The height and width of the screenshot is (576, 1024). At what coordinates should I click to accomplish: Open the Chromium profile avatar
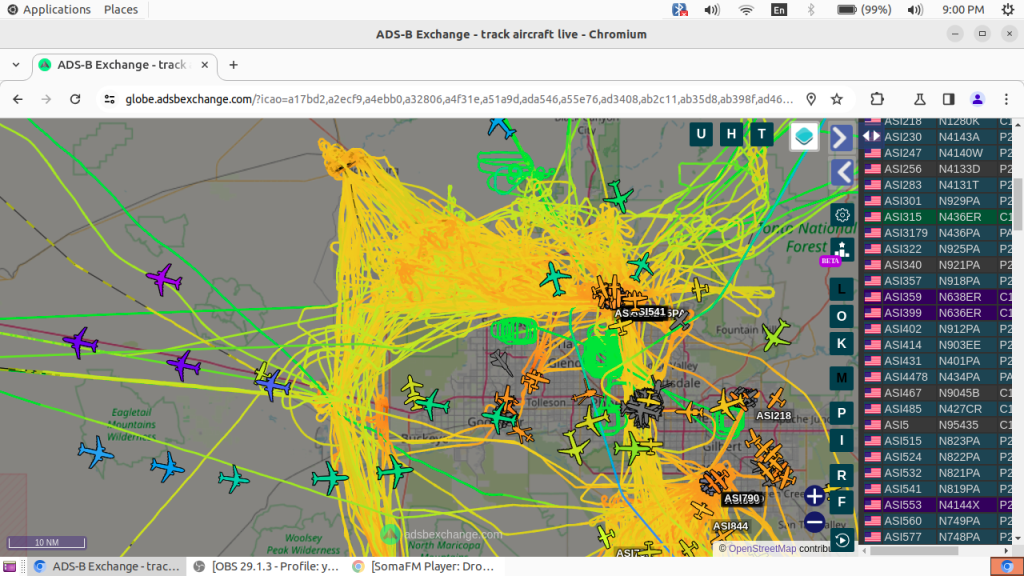pyautogui.click(x=978, y=99)
